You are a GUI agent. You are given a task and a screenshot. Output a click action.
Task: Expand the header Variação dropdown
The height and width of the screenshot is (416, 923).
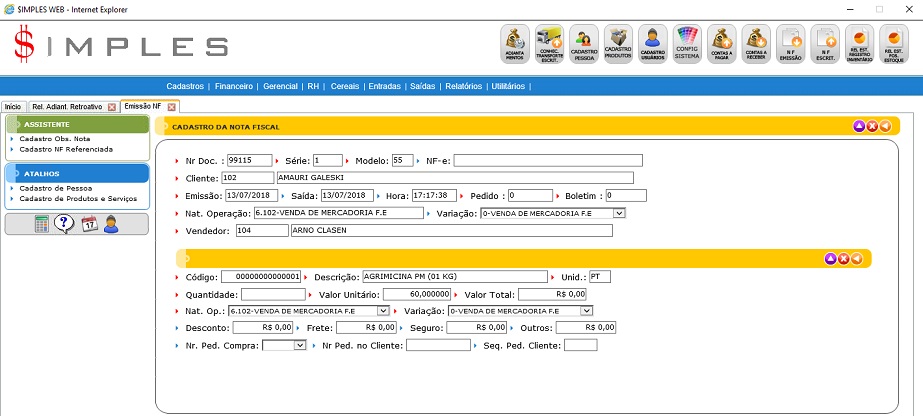pos(619,213)
